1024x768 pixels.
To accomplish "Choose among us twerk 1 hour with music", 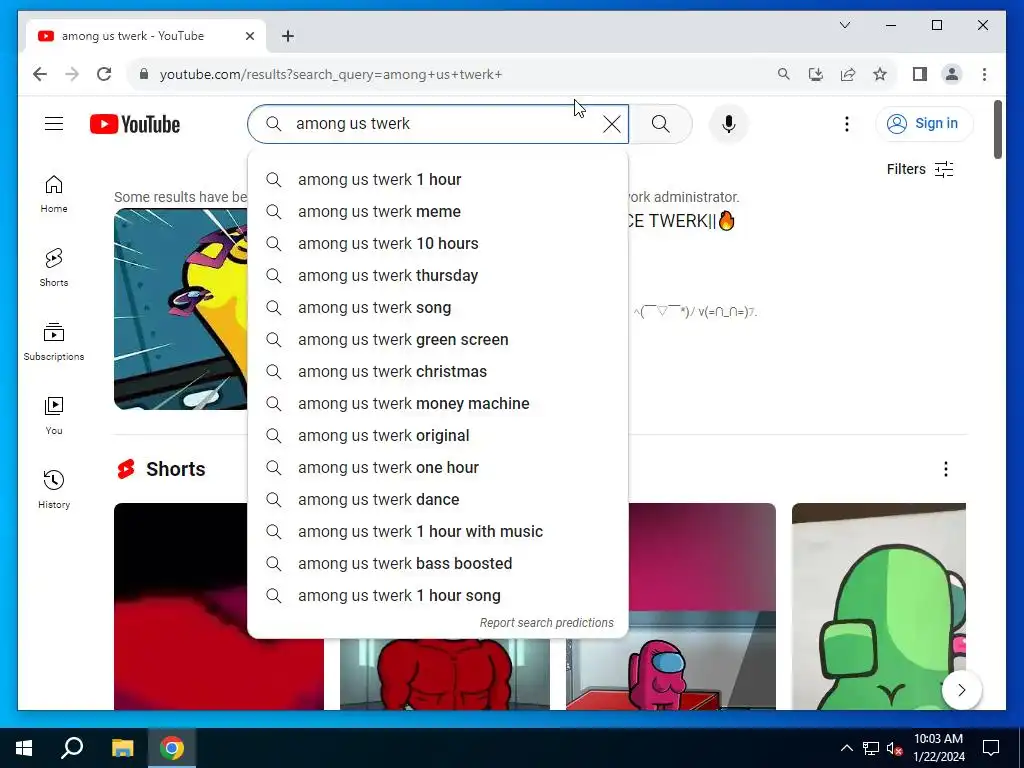I will point(438,532).
